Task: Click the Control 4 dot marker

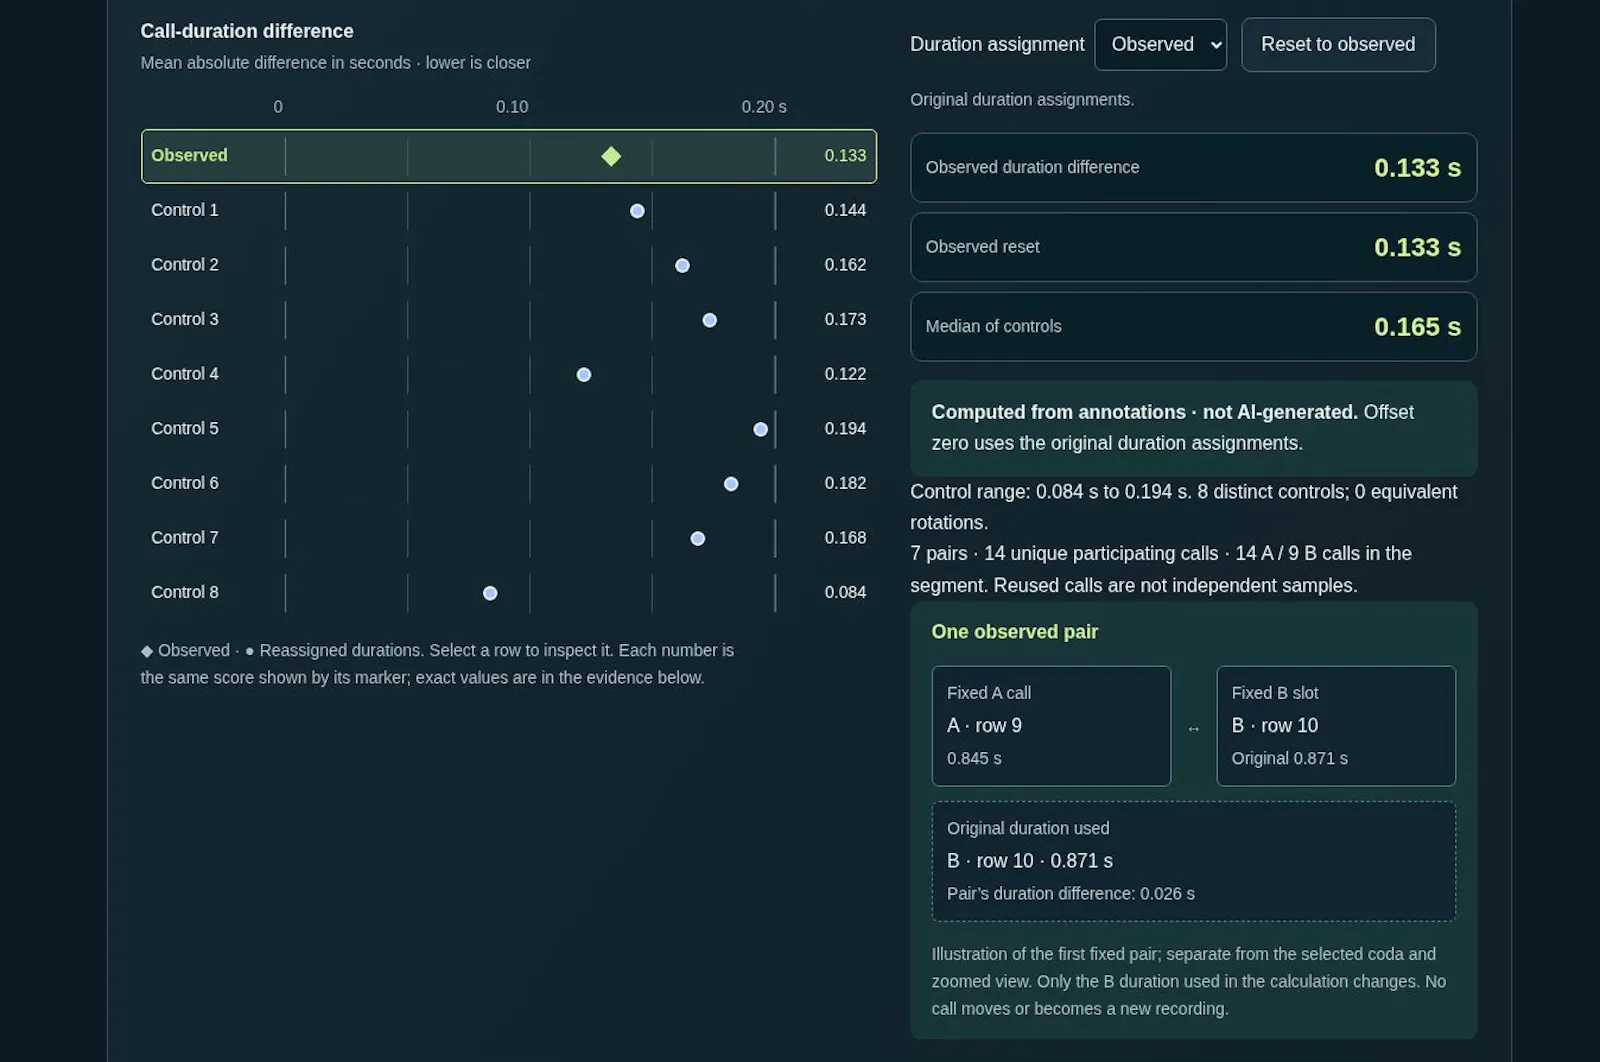Action: pos(584,375)
